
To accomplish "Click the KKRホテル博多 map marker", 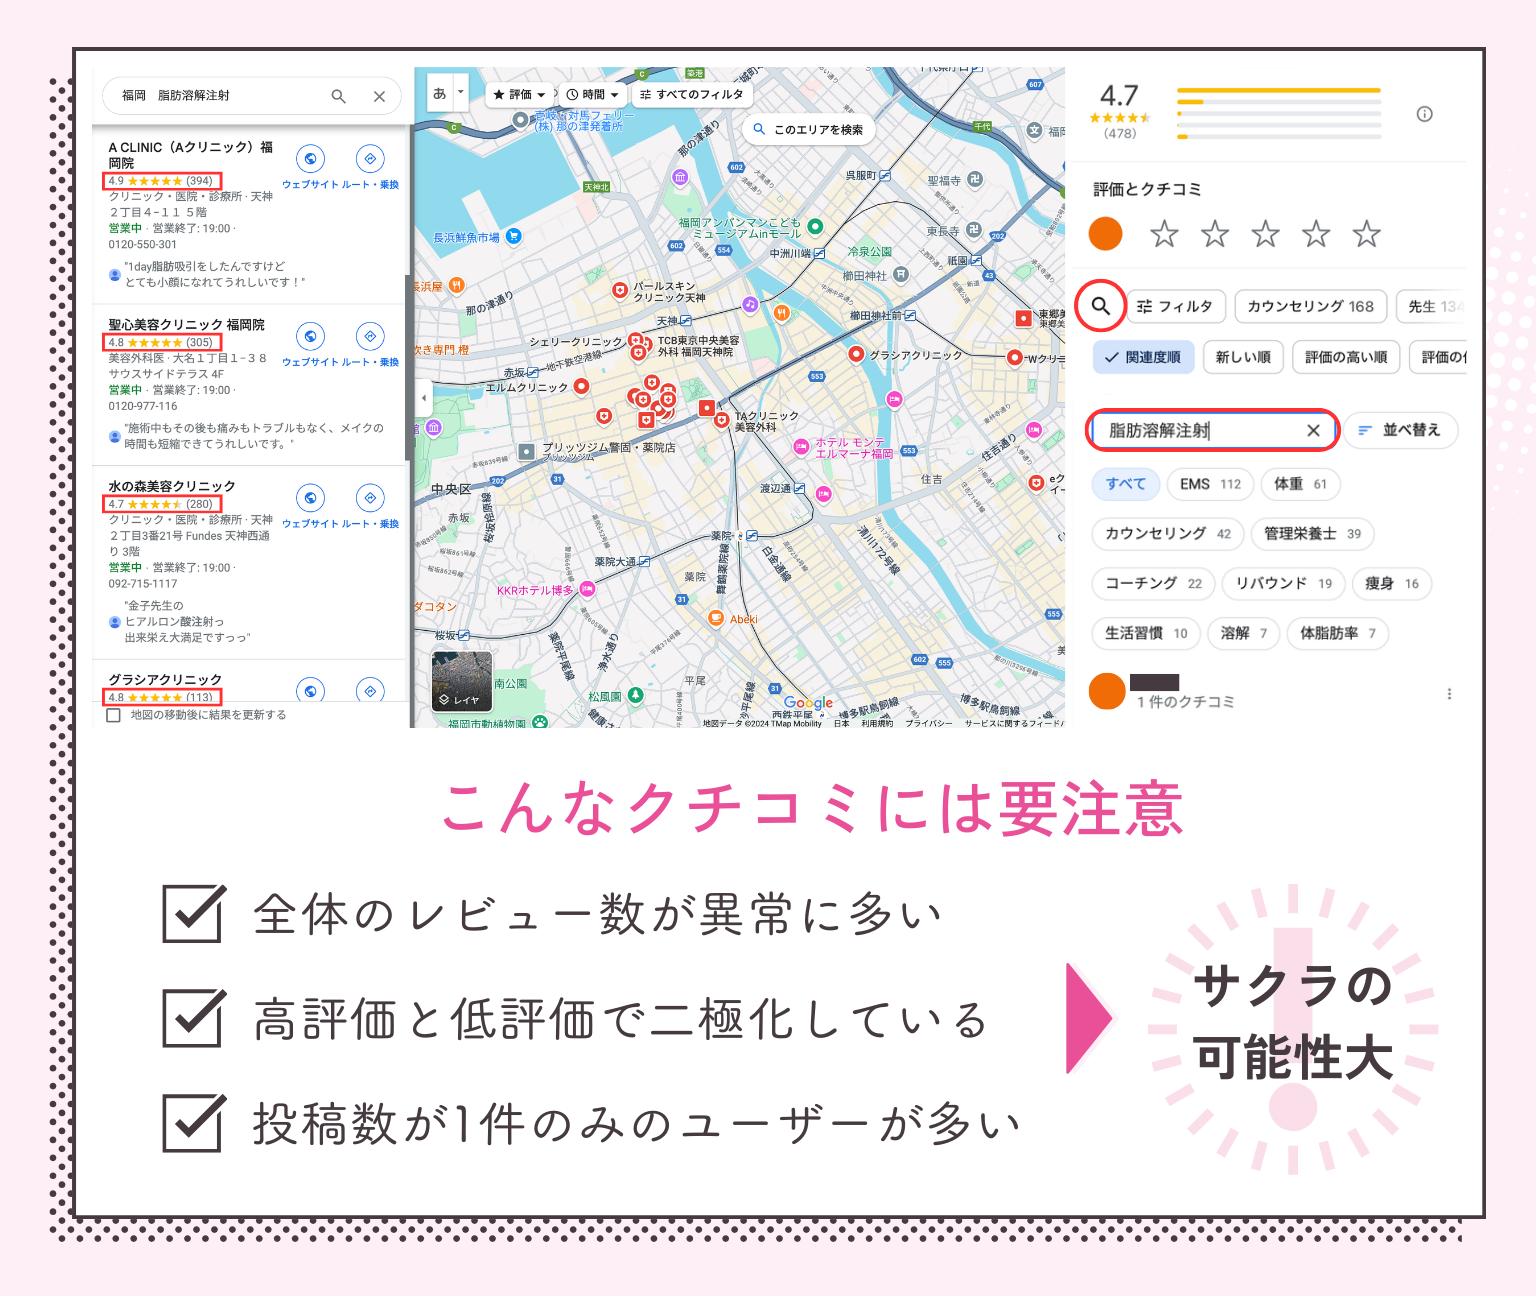I will tap(588, 589).
